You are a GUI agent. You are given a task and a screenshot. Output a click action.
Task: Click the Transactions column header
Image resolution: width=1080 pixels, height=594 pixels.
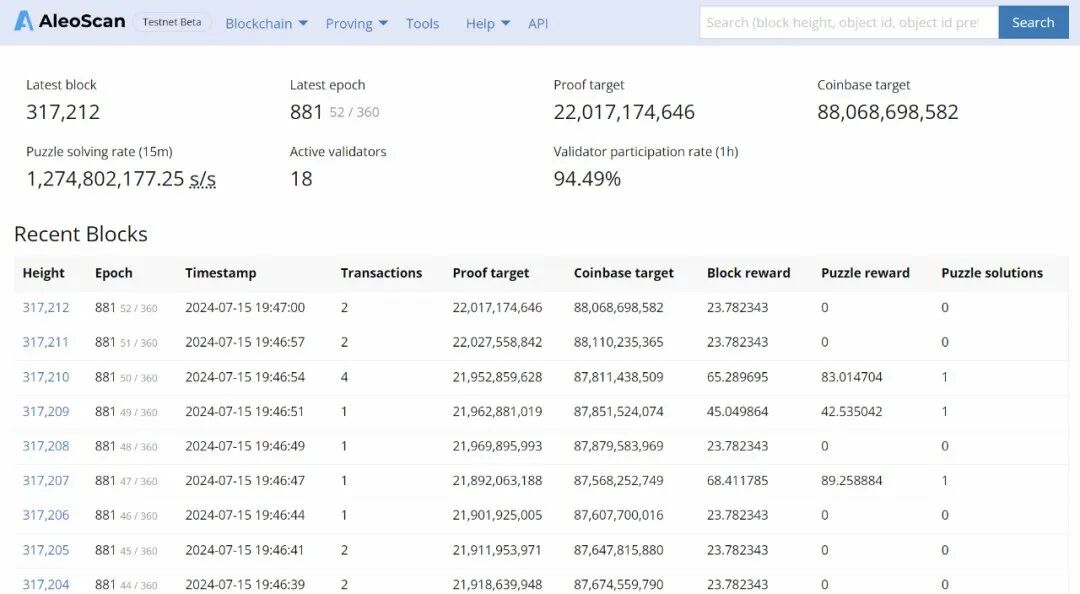click(x=381, y=273)
